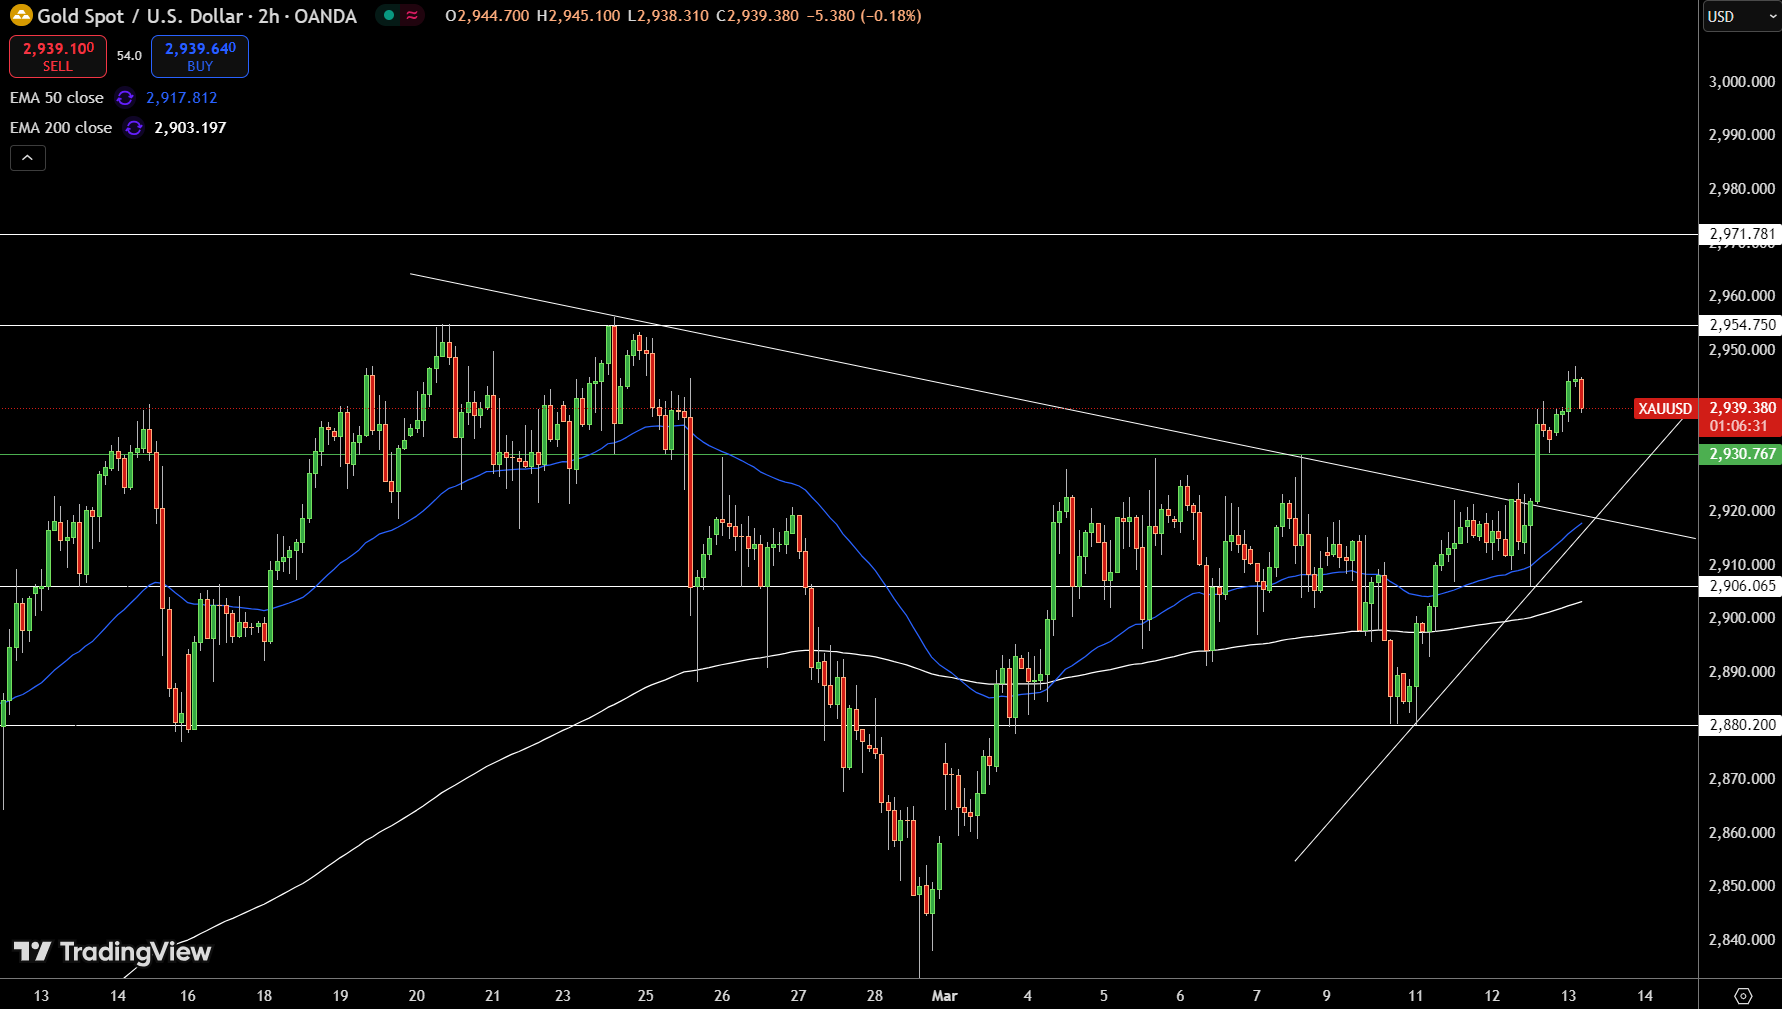Click the open price O2,944.700 value
Viewport: 1782px width, 1009px height.
(x=487, y=16)
